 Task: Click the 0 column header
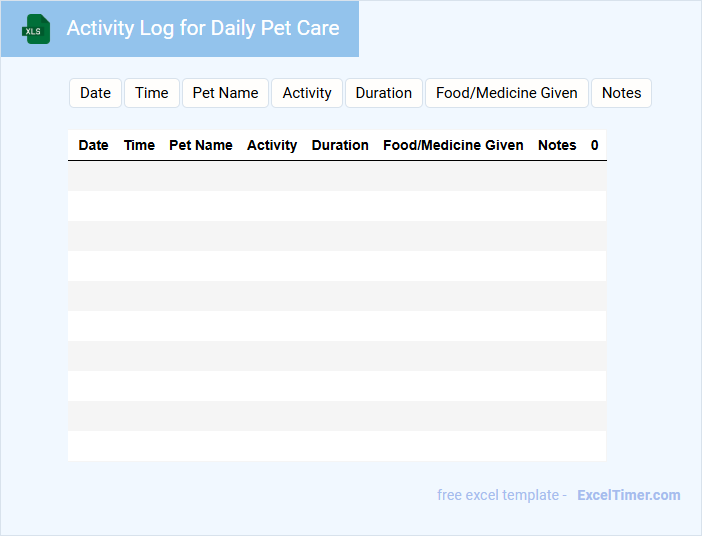coord(595,145)
